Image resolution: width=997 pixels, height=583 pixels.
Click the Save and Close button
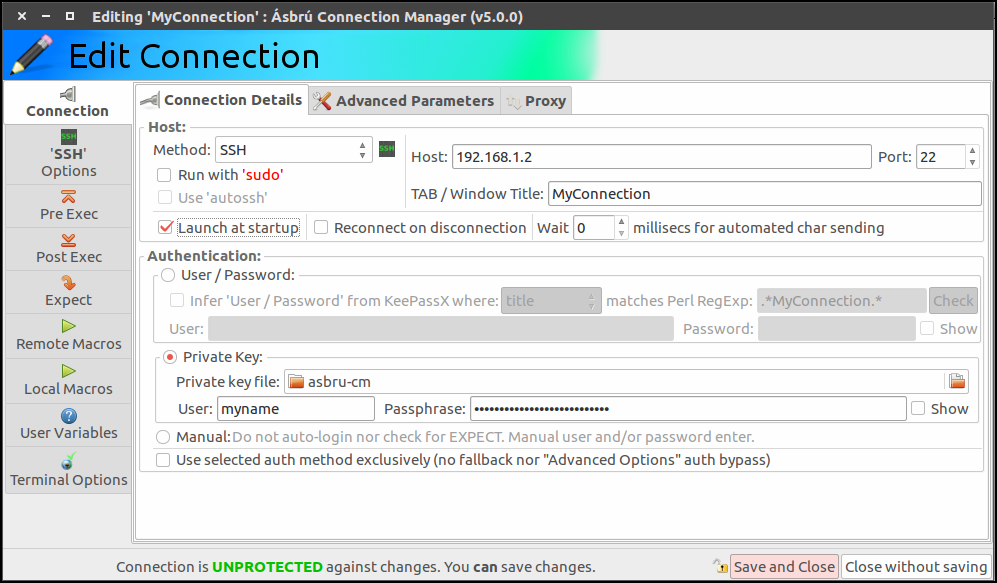783,566
